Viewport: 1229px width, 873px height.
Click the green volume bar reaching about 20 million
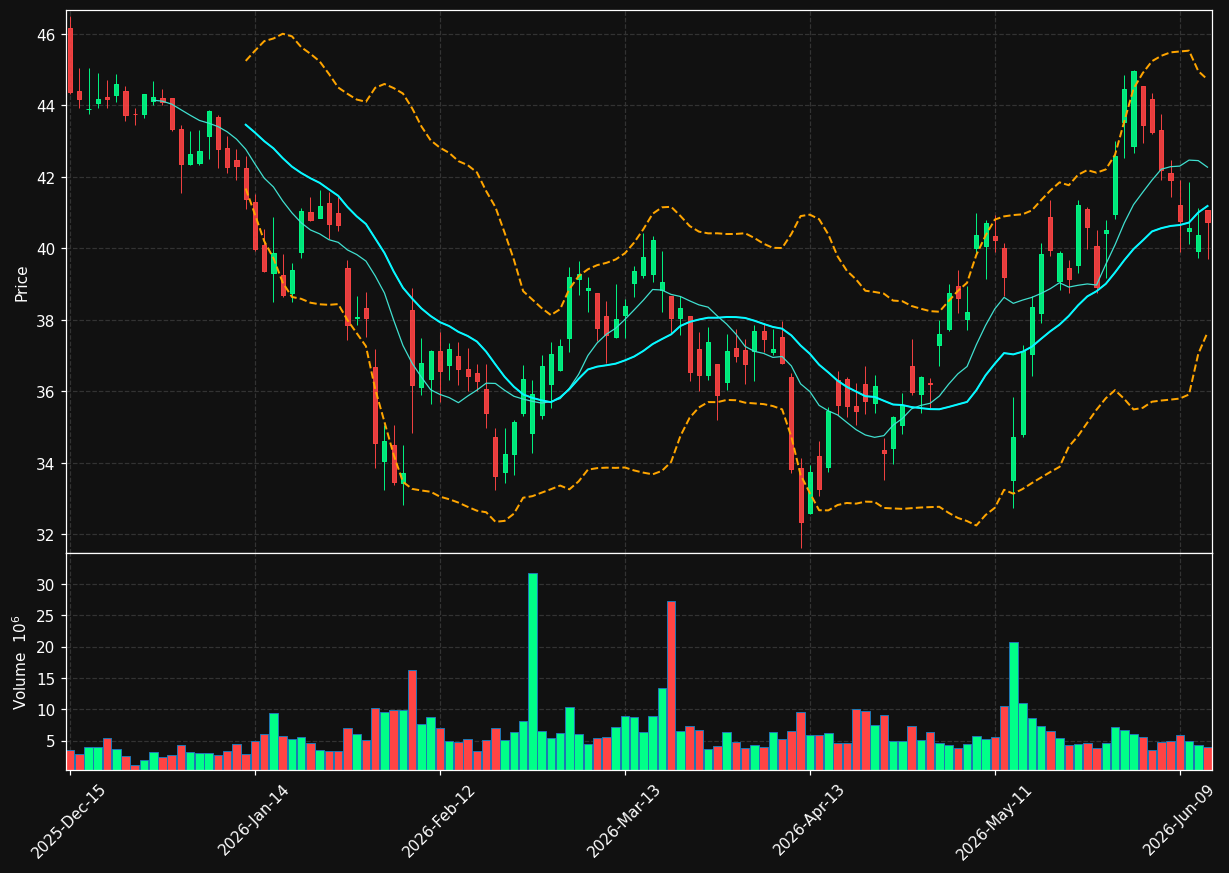click(1014, 706)
